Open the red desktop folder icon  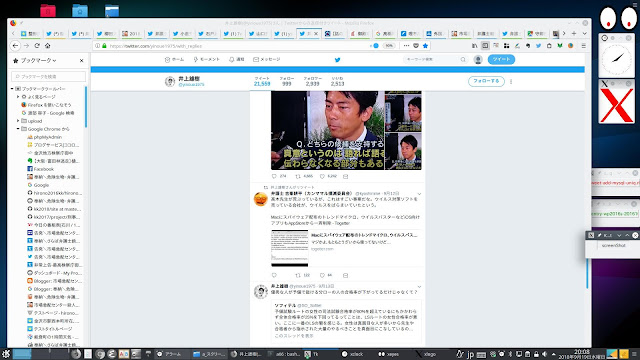pyautogui.click(x=48, y=11)
